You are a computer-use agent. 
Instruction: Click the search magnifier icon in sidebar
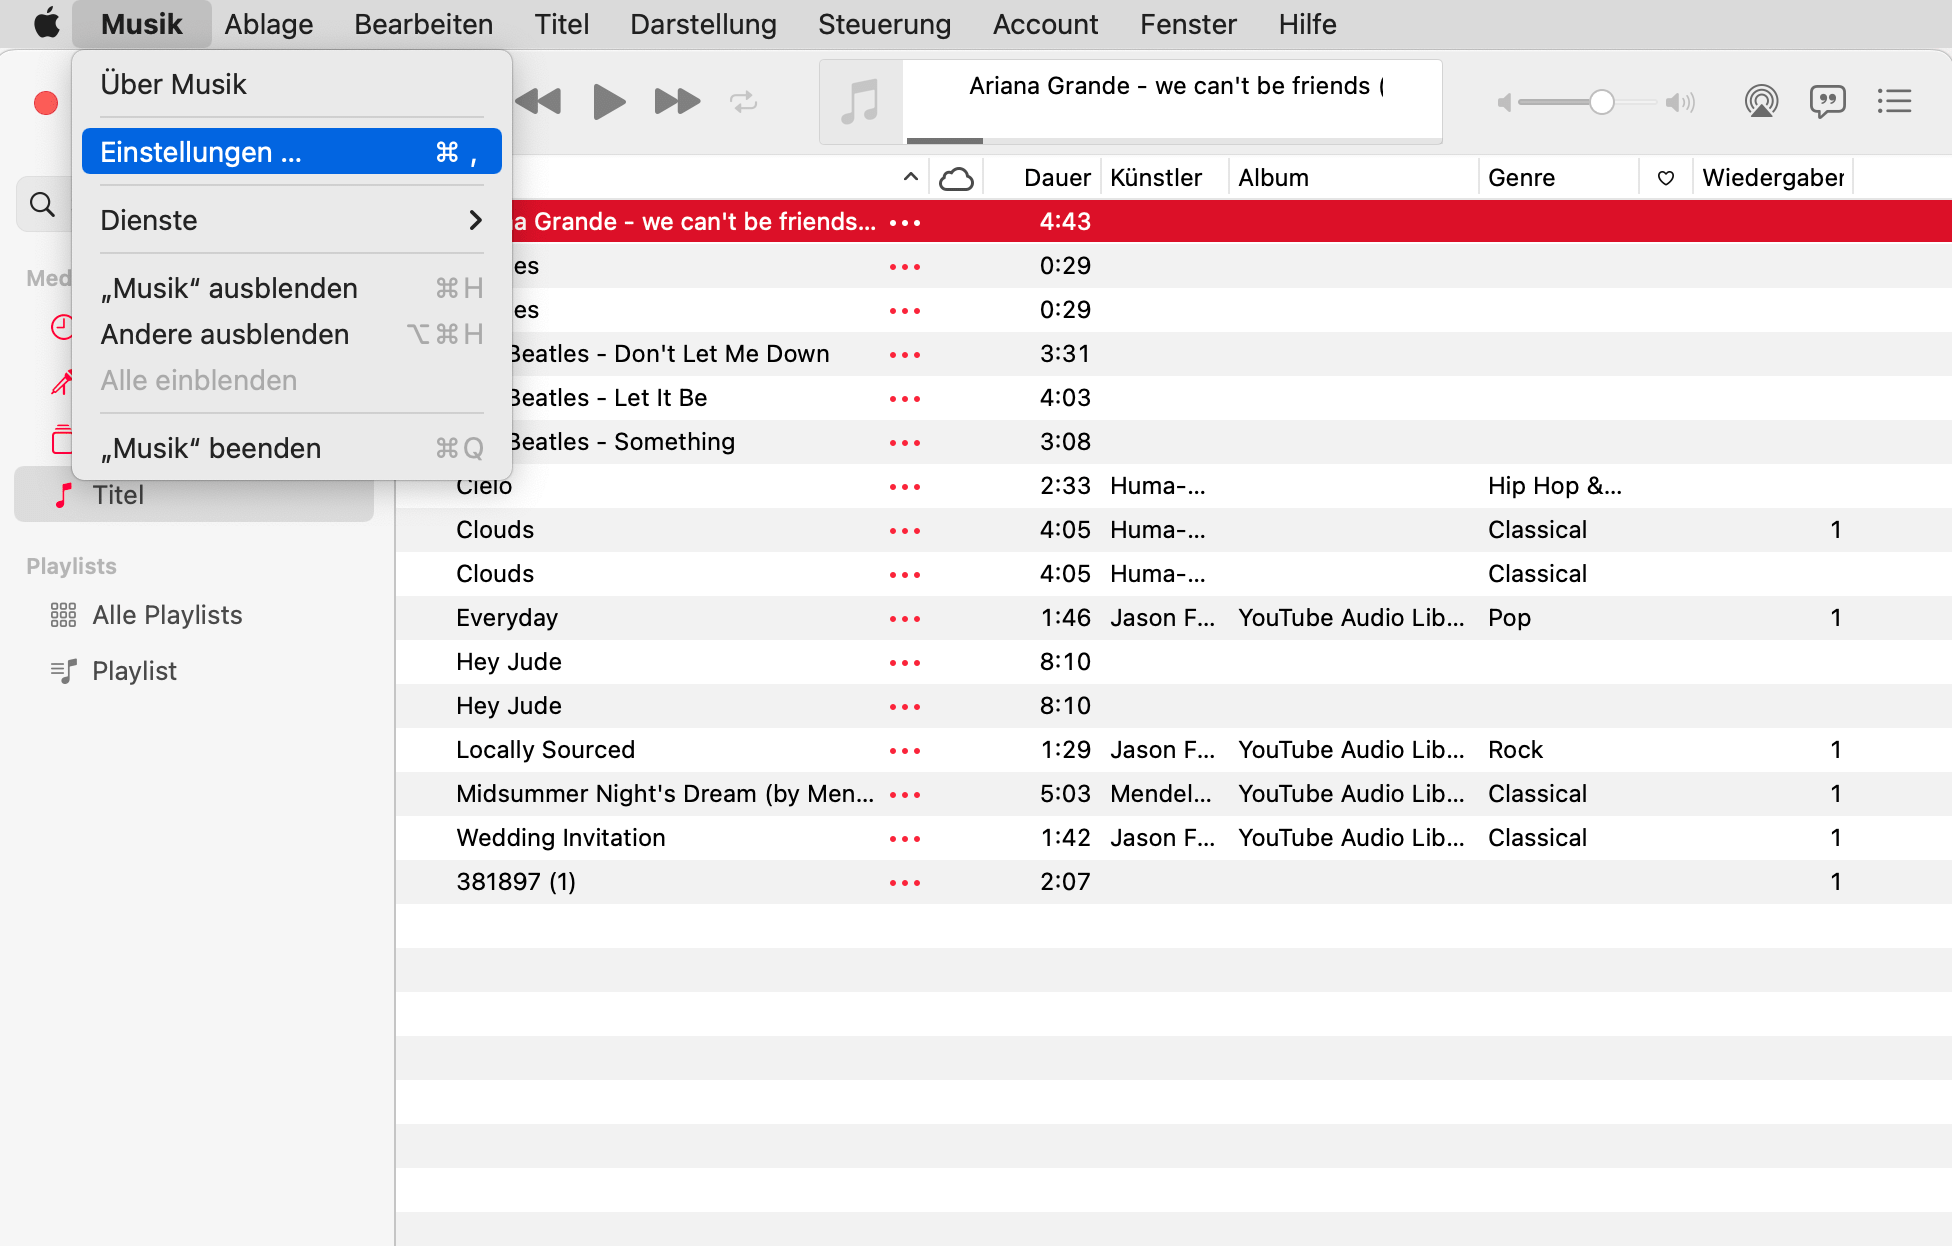[x=42, y=205]
